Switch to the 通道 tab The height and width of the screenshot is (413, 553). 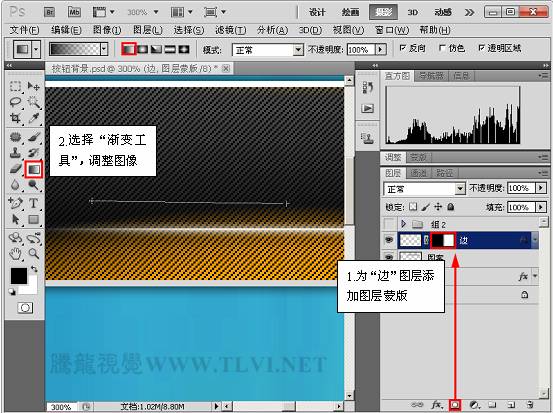419,173
